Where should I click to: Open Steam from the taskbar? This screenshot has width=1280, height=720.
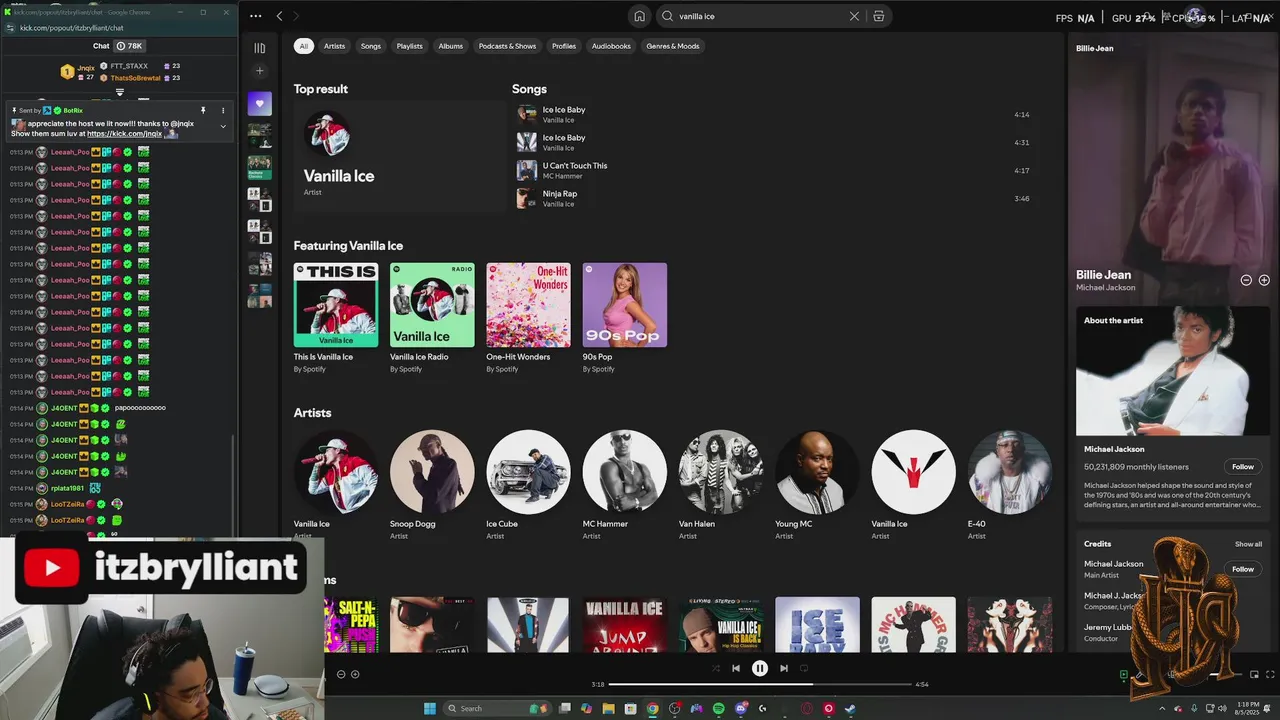point(850,708)
